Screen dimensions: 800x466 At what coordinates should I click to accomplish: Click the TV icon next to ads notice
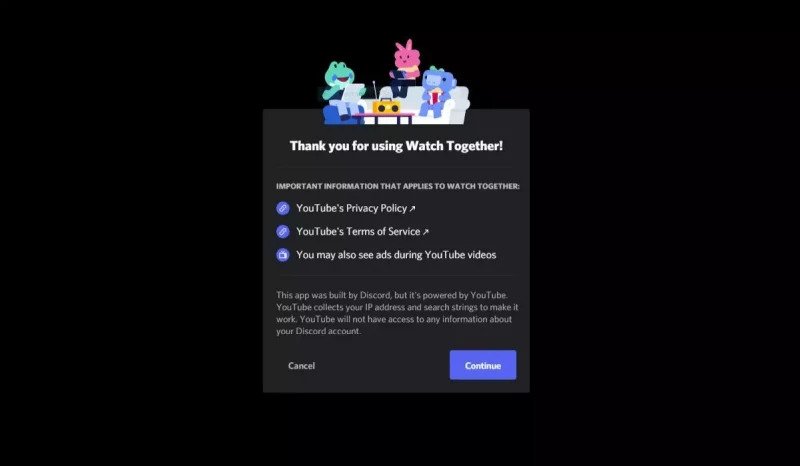pyautogui.click(x=283, y=255)
